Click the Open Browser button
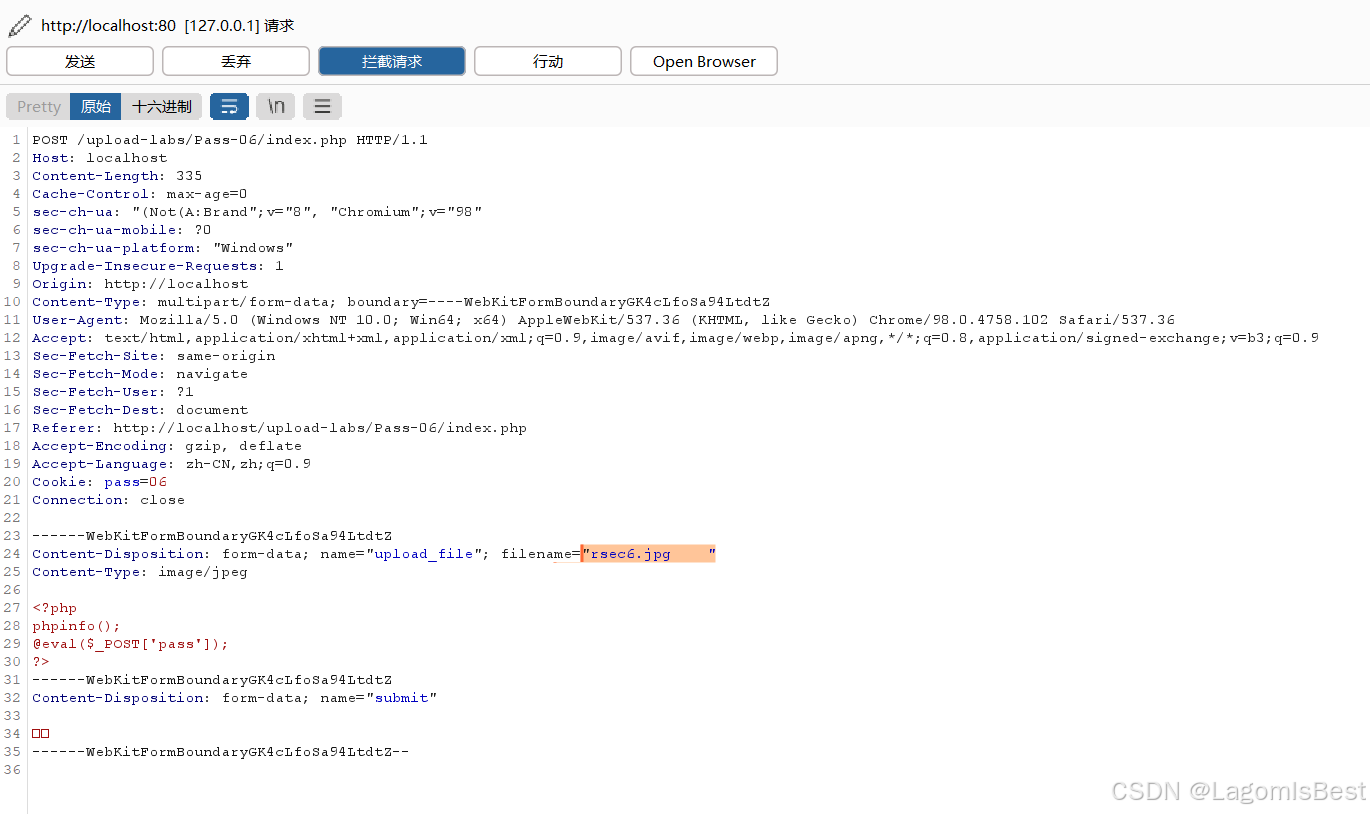This screenshot has width=1370, height=814. (x=704, y=61)
